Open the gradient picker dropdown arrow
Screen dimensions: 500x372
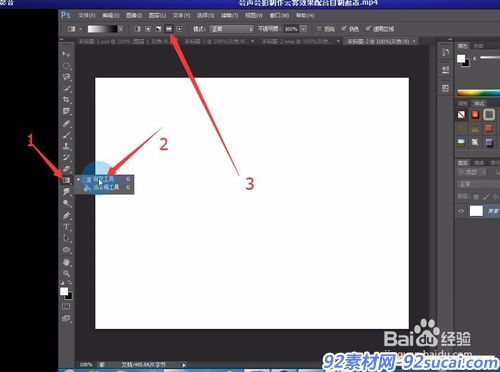pyautogui.click(x=120, y=29)
